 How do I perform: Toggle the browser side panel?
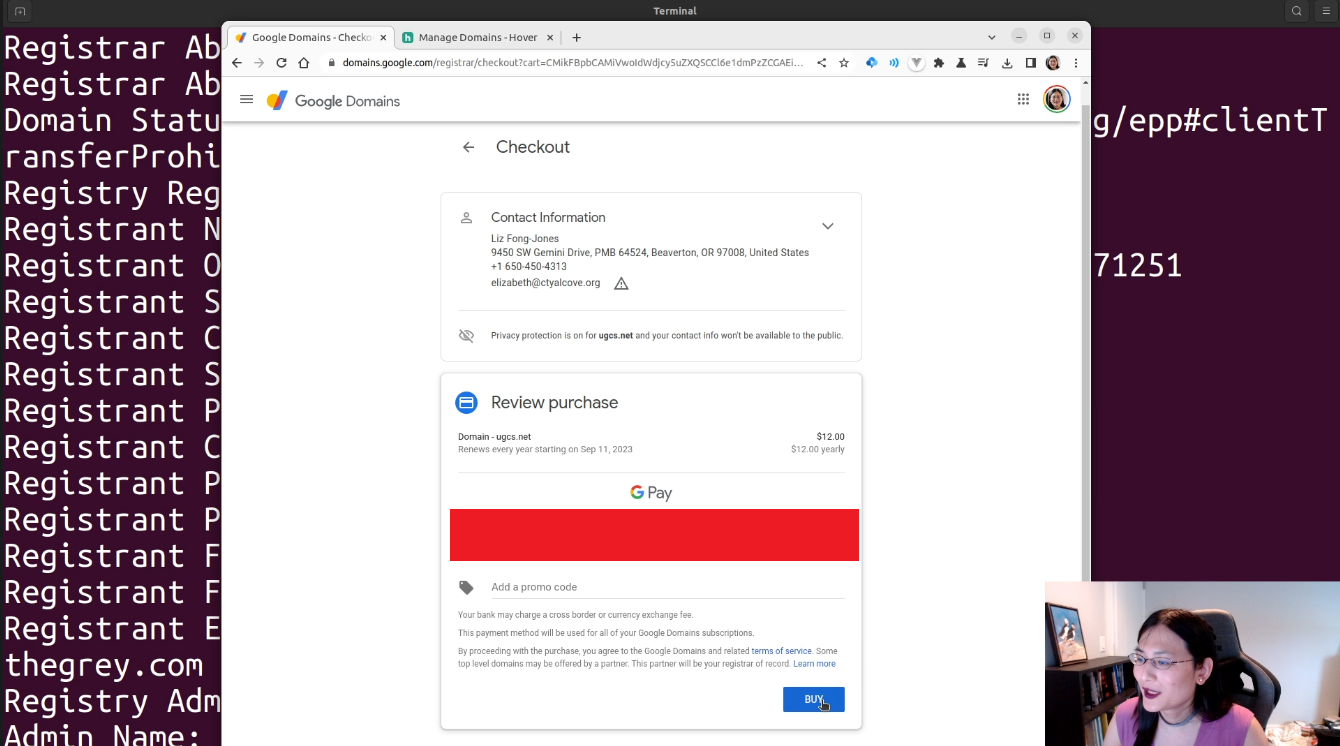(1030, 62)
